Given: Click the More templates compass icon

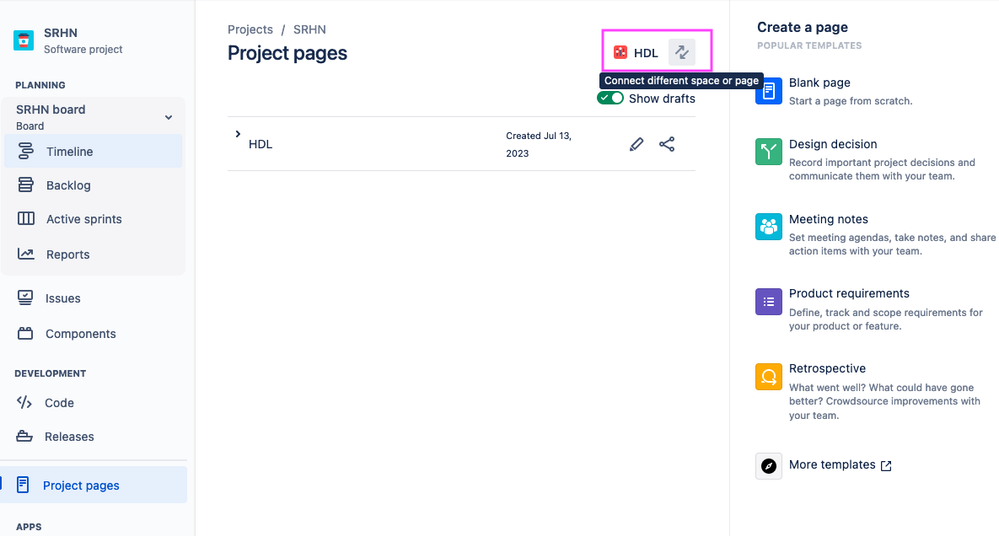Looking at the screenshot, I should [x=769, y=466].
